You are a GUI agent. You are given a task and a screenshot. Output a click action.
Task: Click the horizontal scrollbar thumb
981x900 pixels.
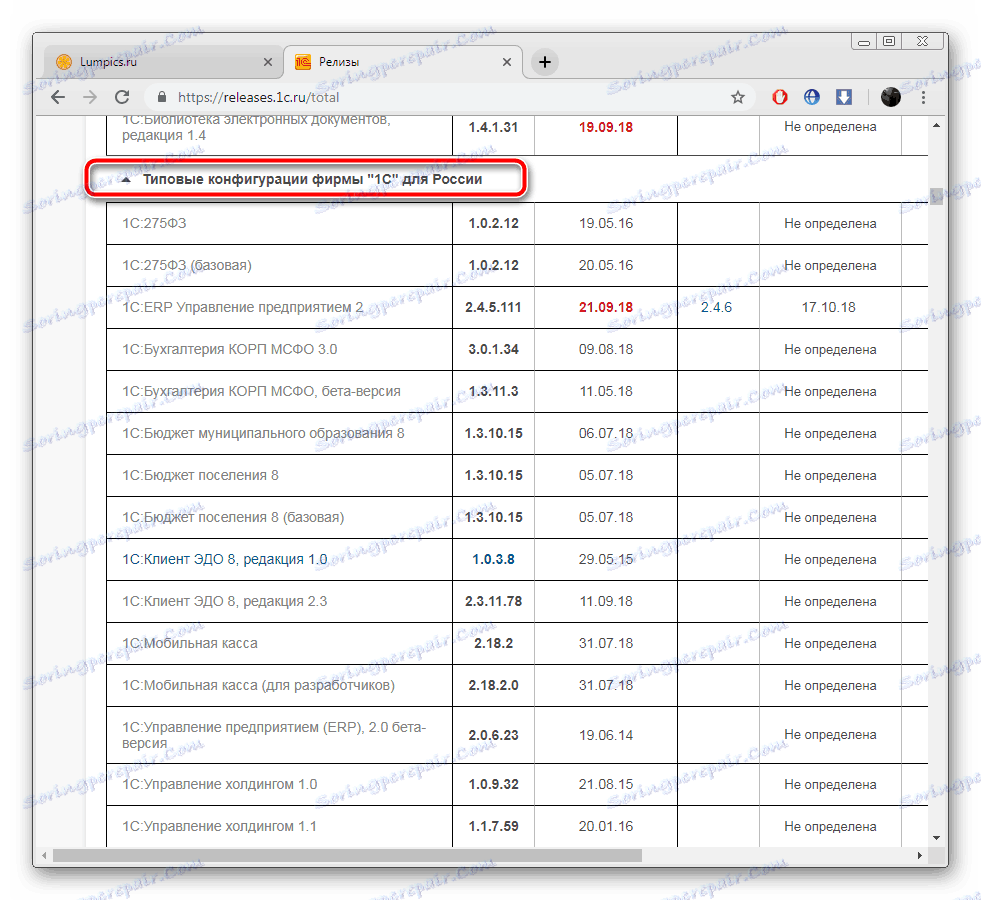tap(347, 855)
